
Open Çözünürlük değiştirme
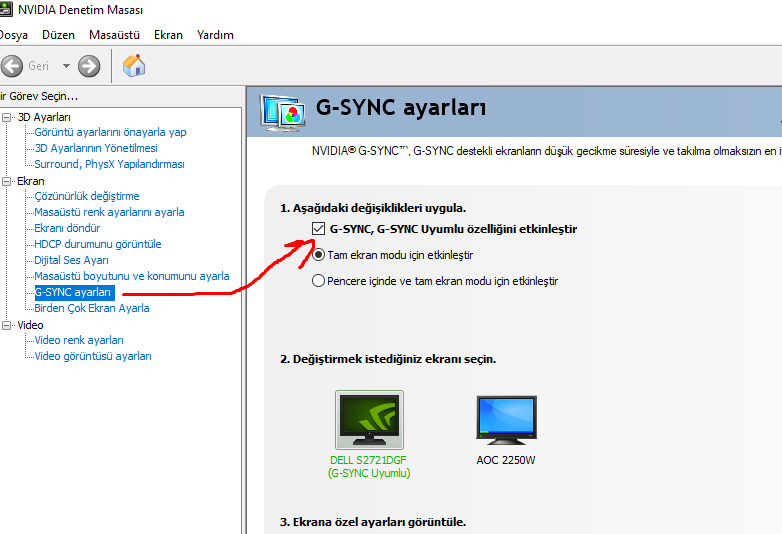87,196
